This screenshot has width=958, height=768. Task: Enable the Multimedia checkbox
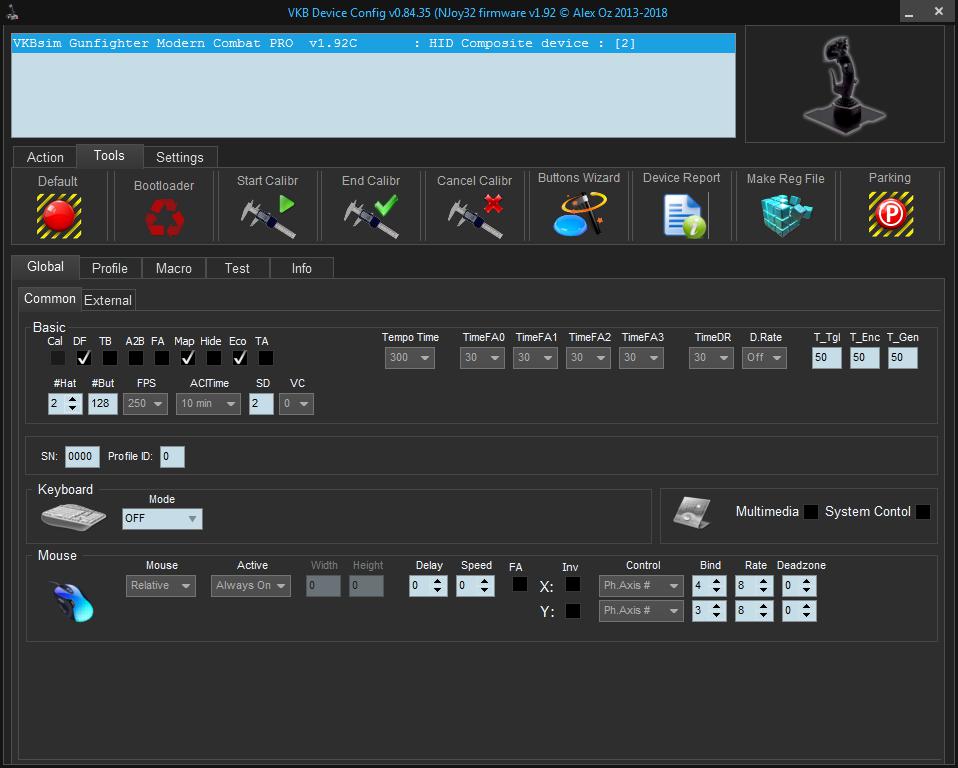tap(811, 512)
